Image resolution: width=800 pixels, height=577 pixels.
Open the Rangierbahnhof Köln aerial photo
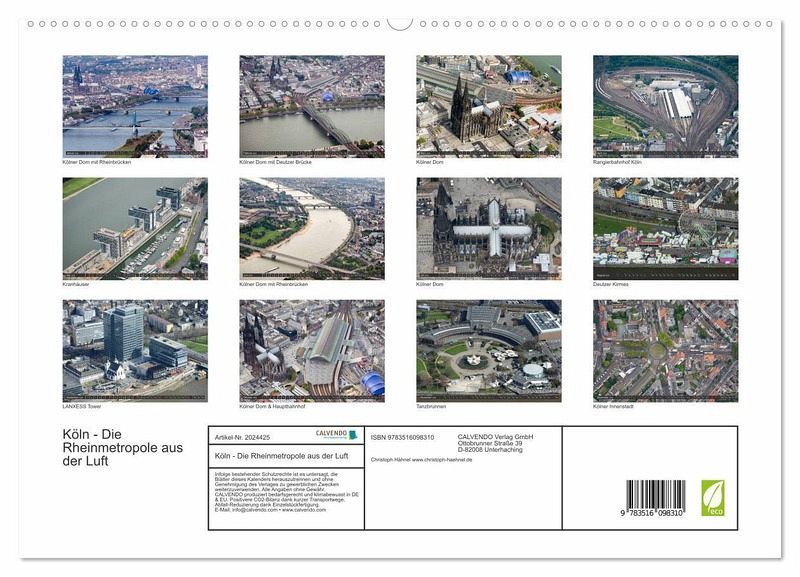(x=665, y=107)
